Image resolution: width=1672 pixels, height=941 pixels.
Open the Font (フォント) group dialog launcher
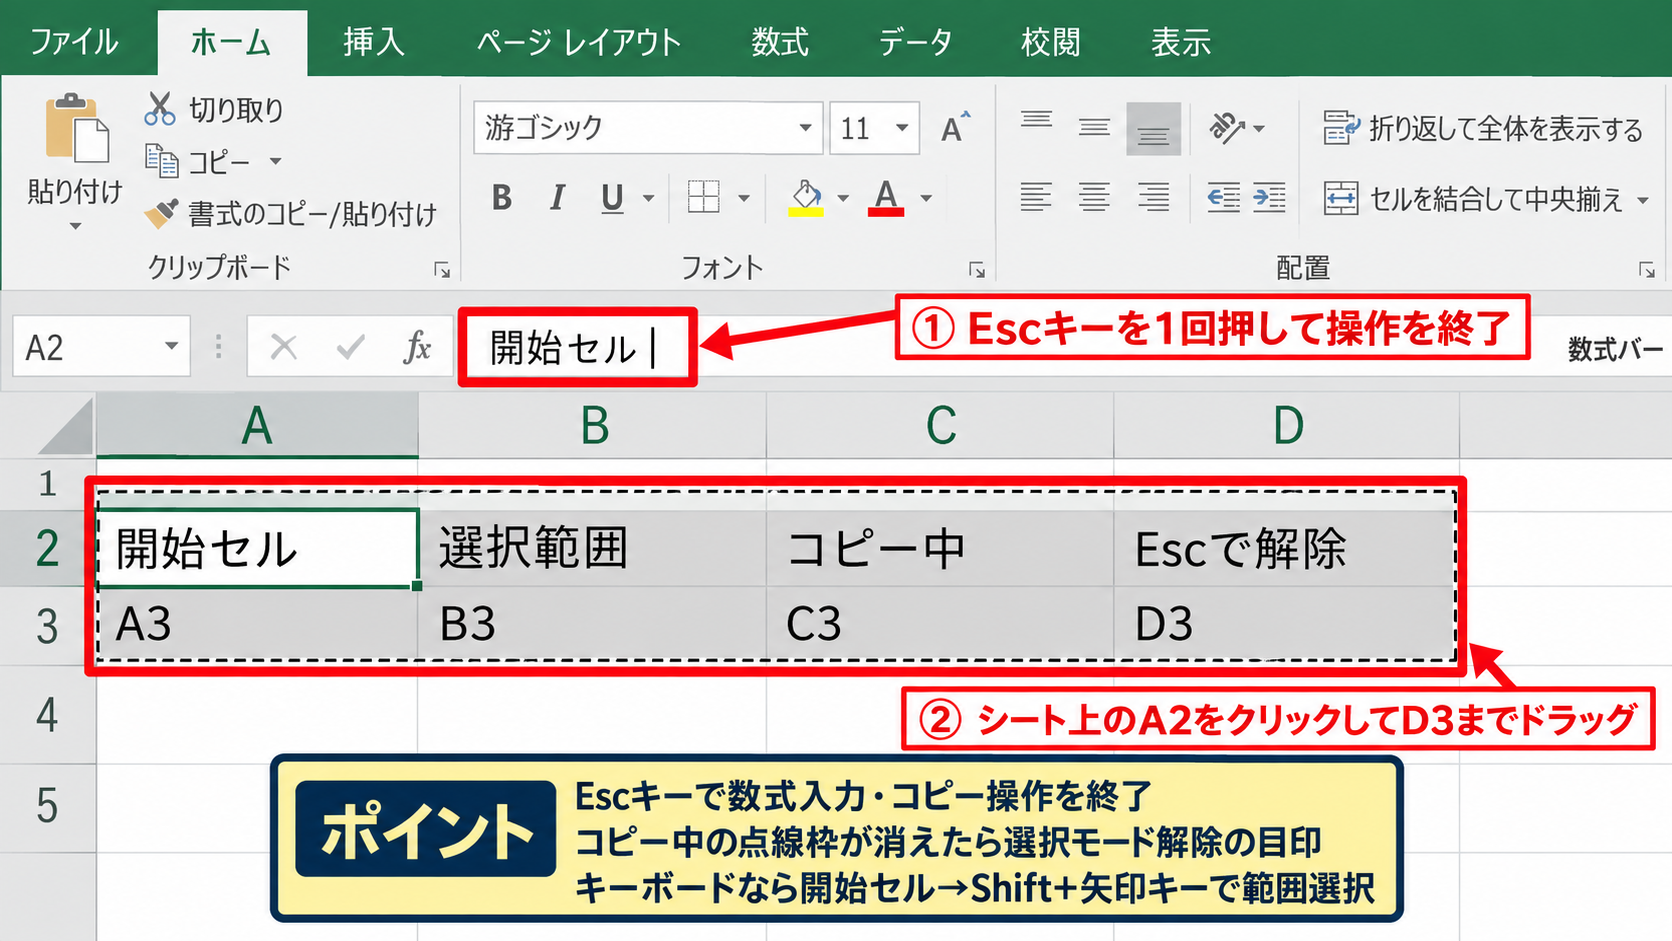click(x=977, y=270)
